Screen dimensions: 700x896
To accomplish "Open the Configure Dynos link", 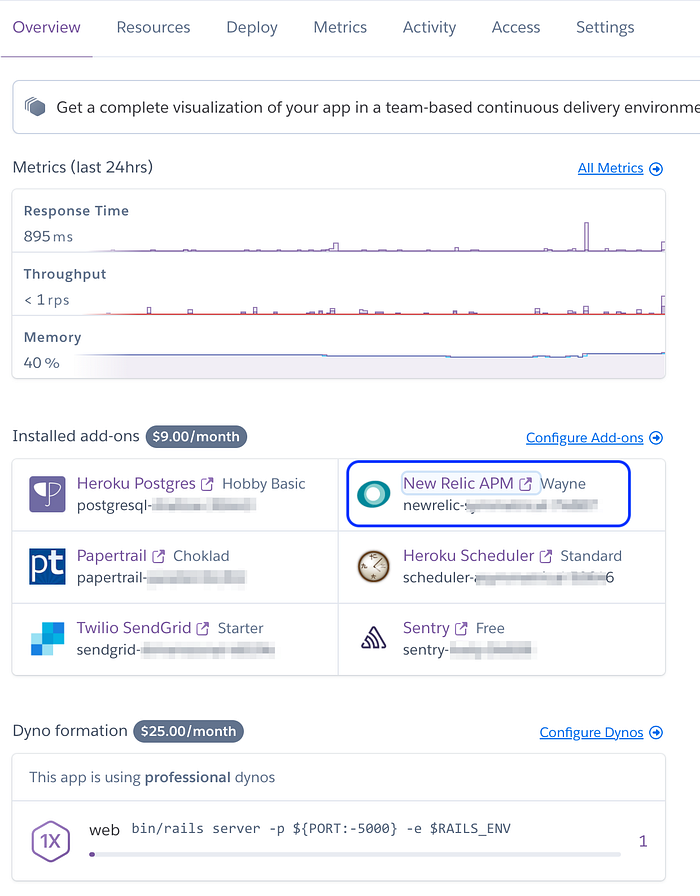I will click(591, 733).
